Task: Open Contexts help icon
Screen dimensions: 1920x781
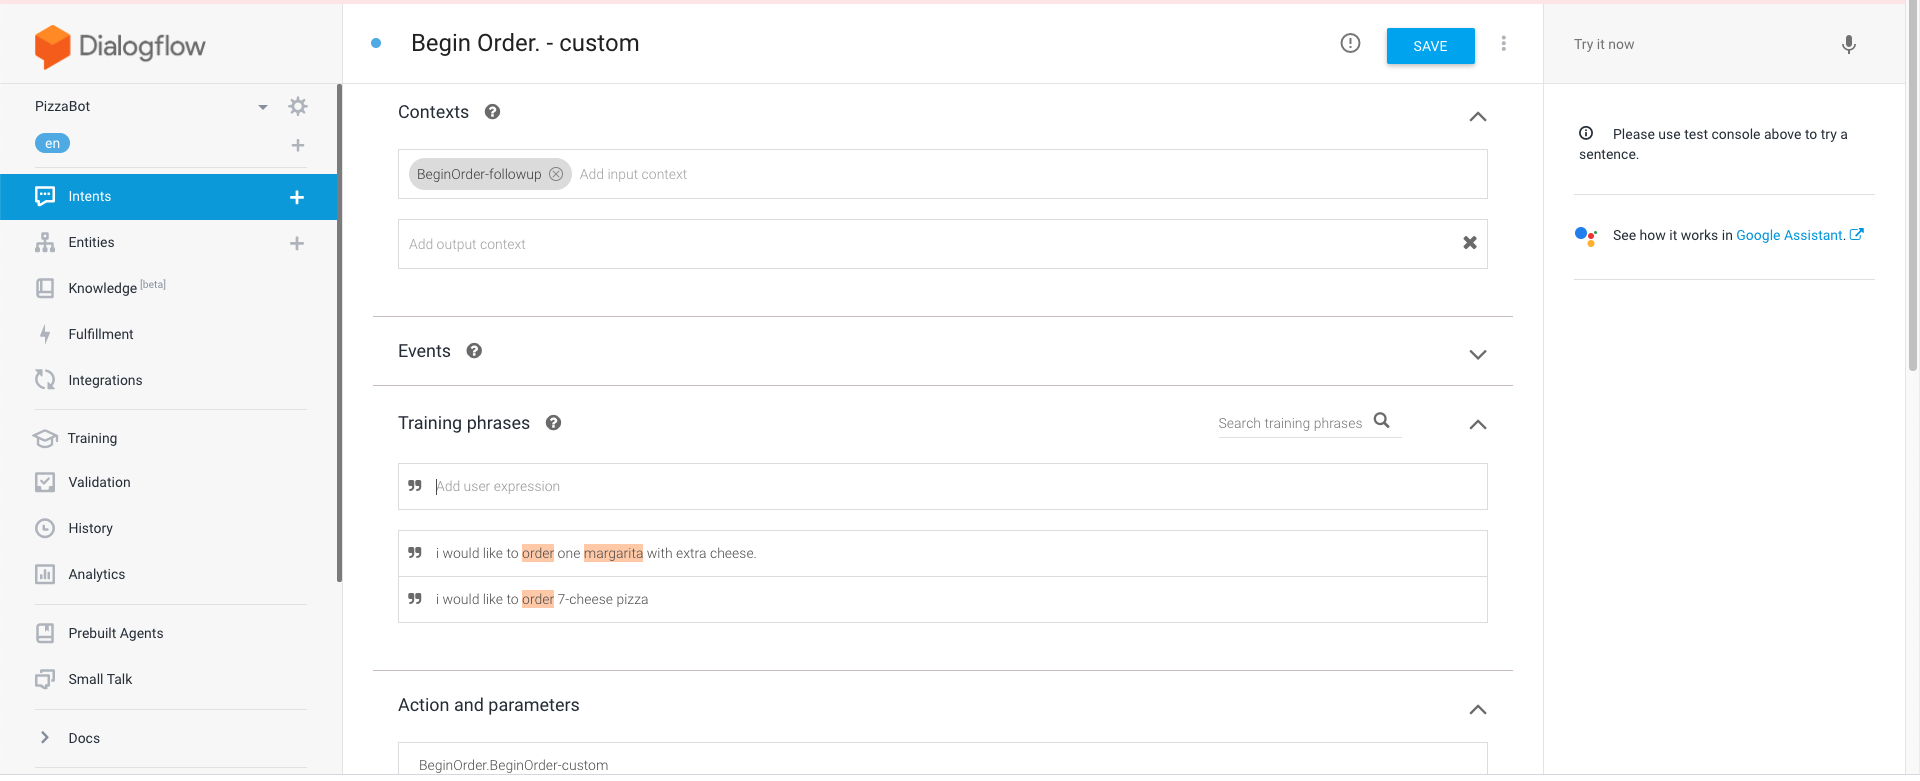Action: pos(492,112)
